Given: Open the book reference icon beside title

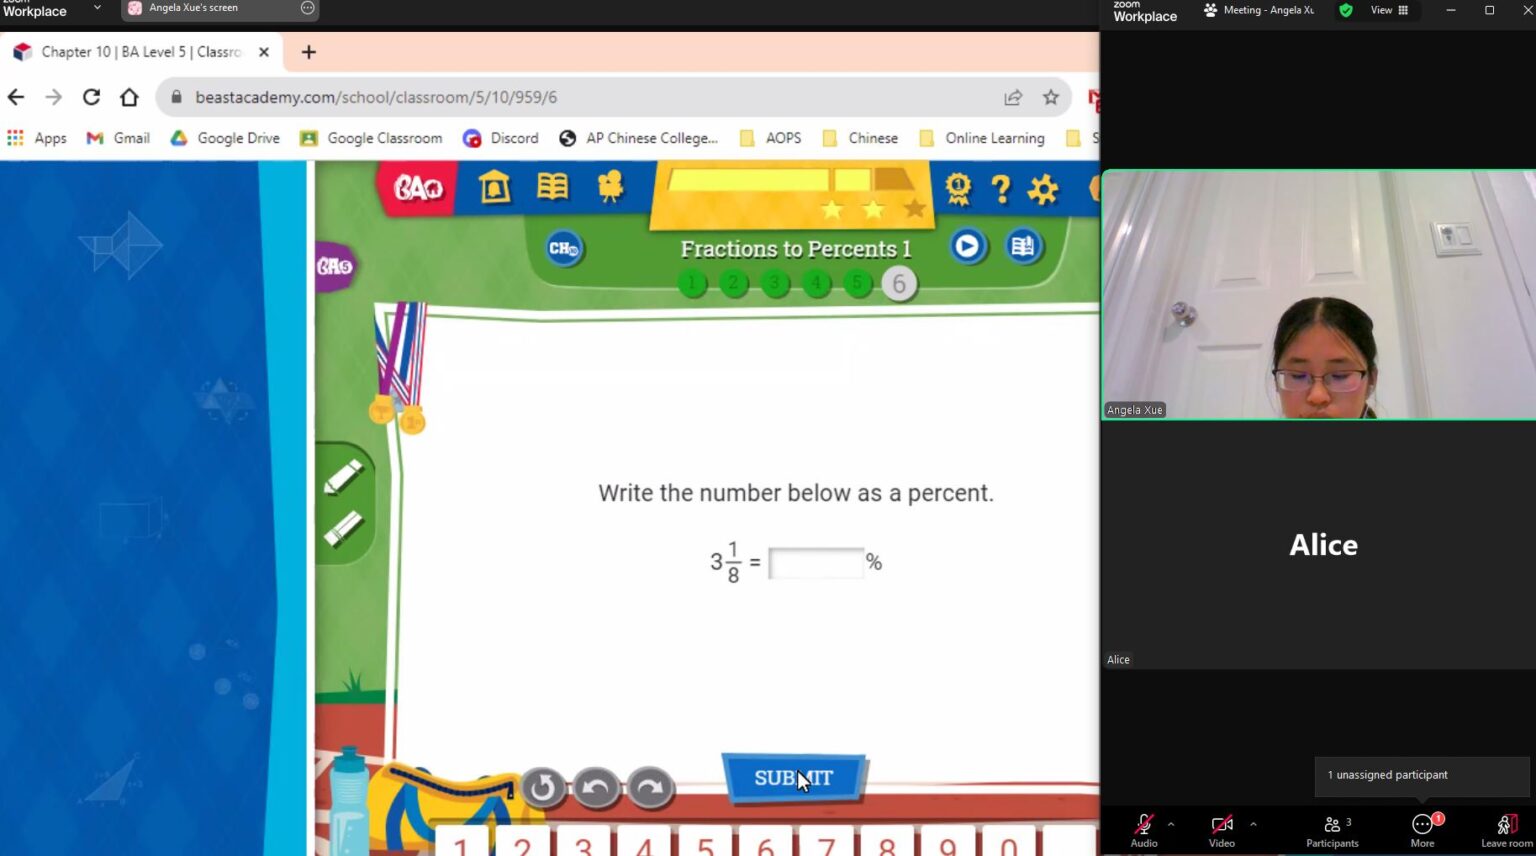Looking at the screenshot, I should point(1022,246).
